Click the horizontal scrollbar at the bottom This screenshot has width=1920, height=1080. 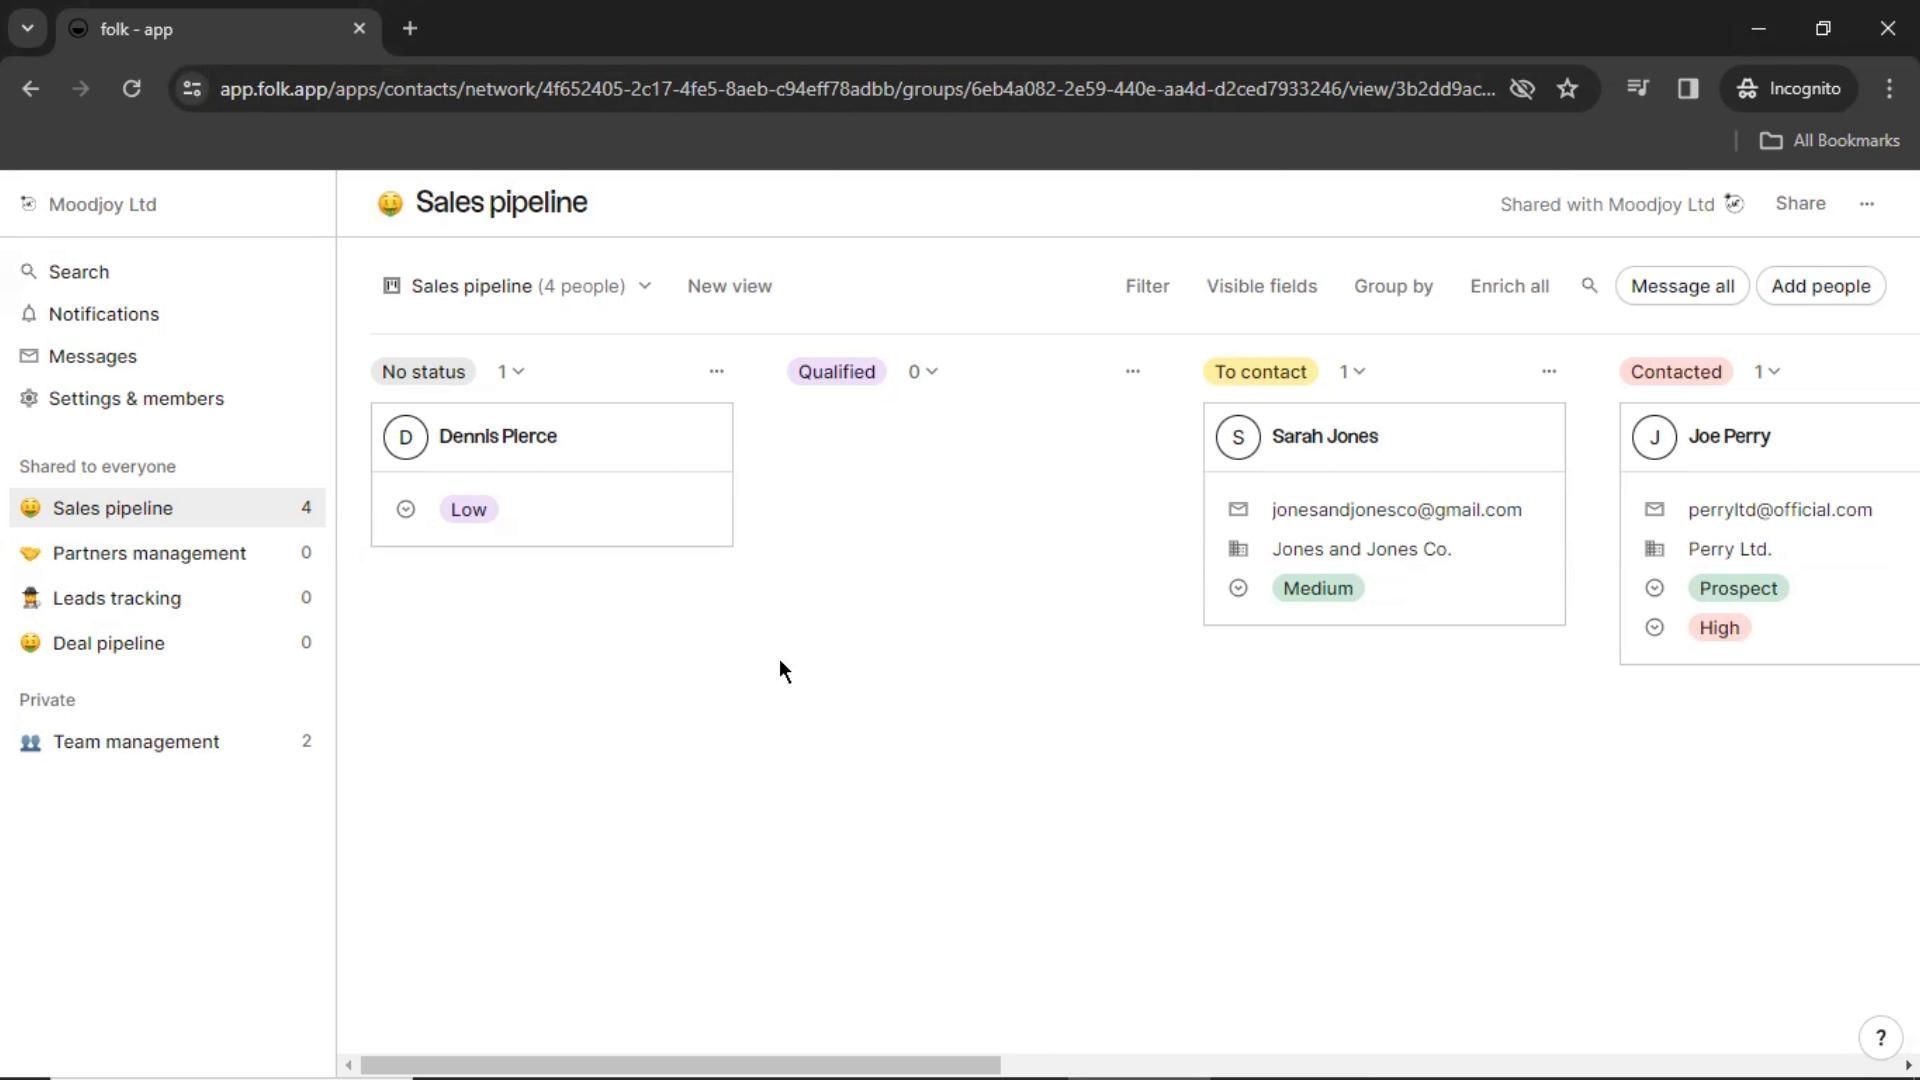[x=680, y=1065]
